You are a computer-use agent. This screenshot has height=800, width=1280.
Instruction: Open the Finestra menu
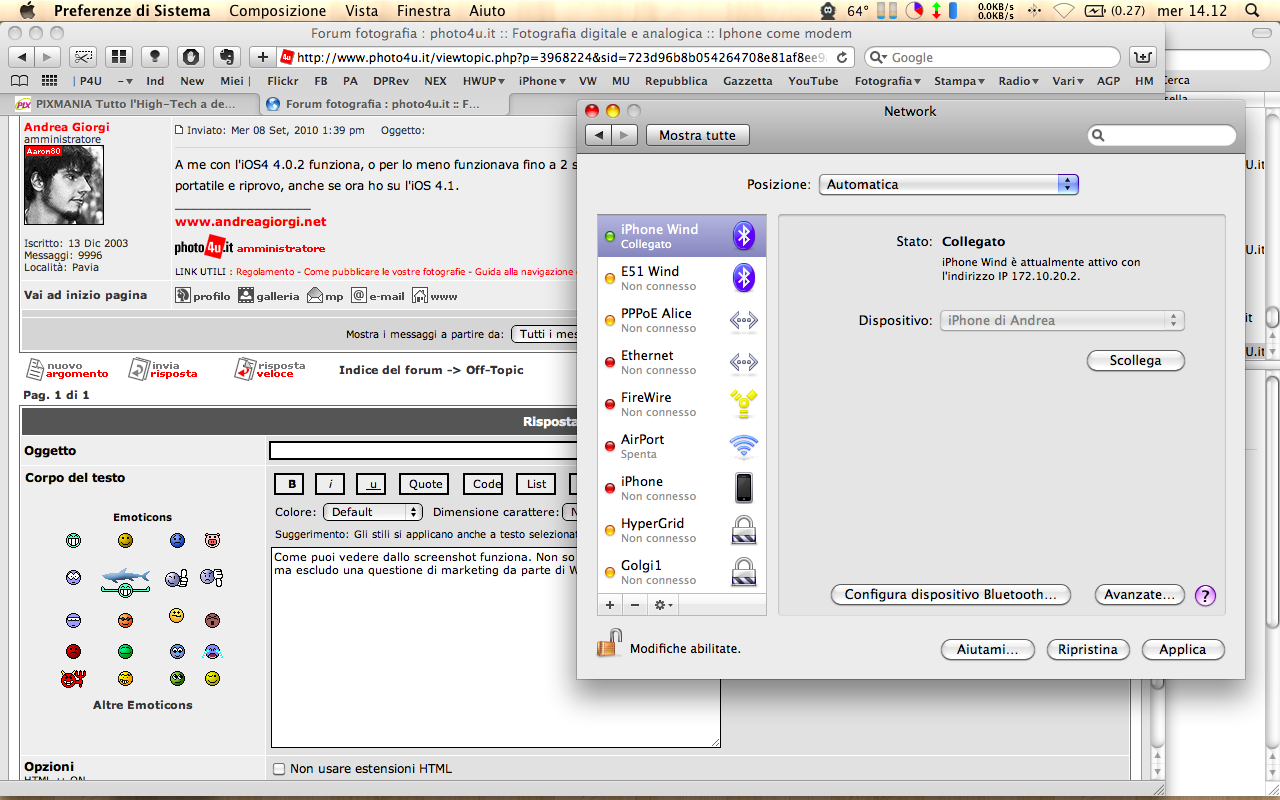click(423, 11)
